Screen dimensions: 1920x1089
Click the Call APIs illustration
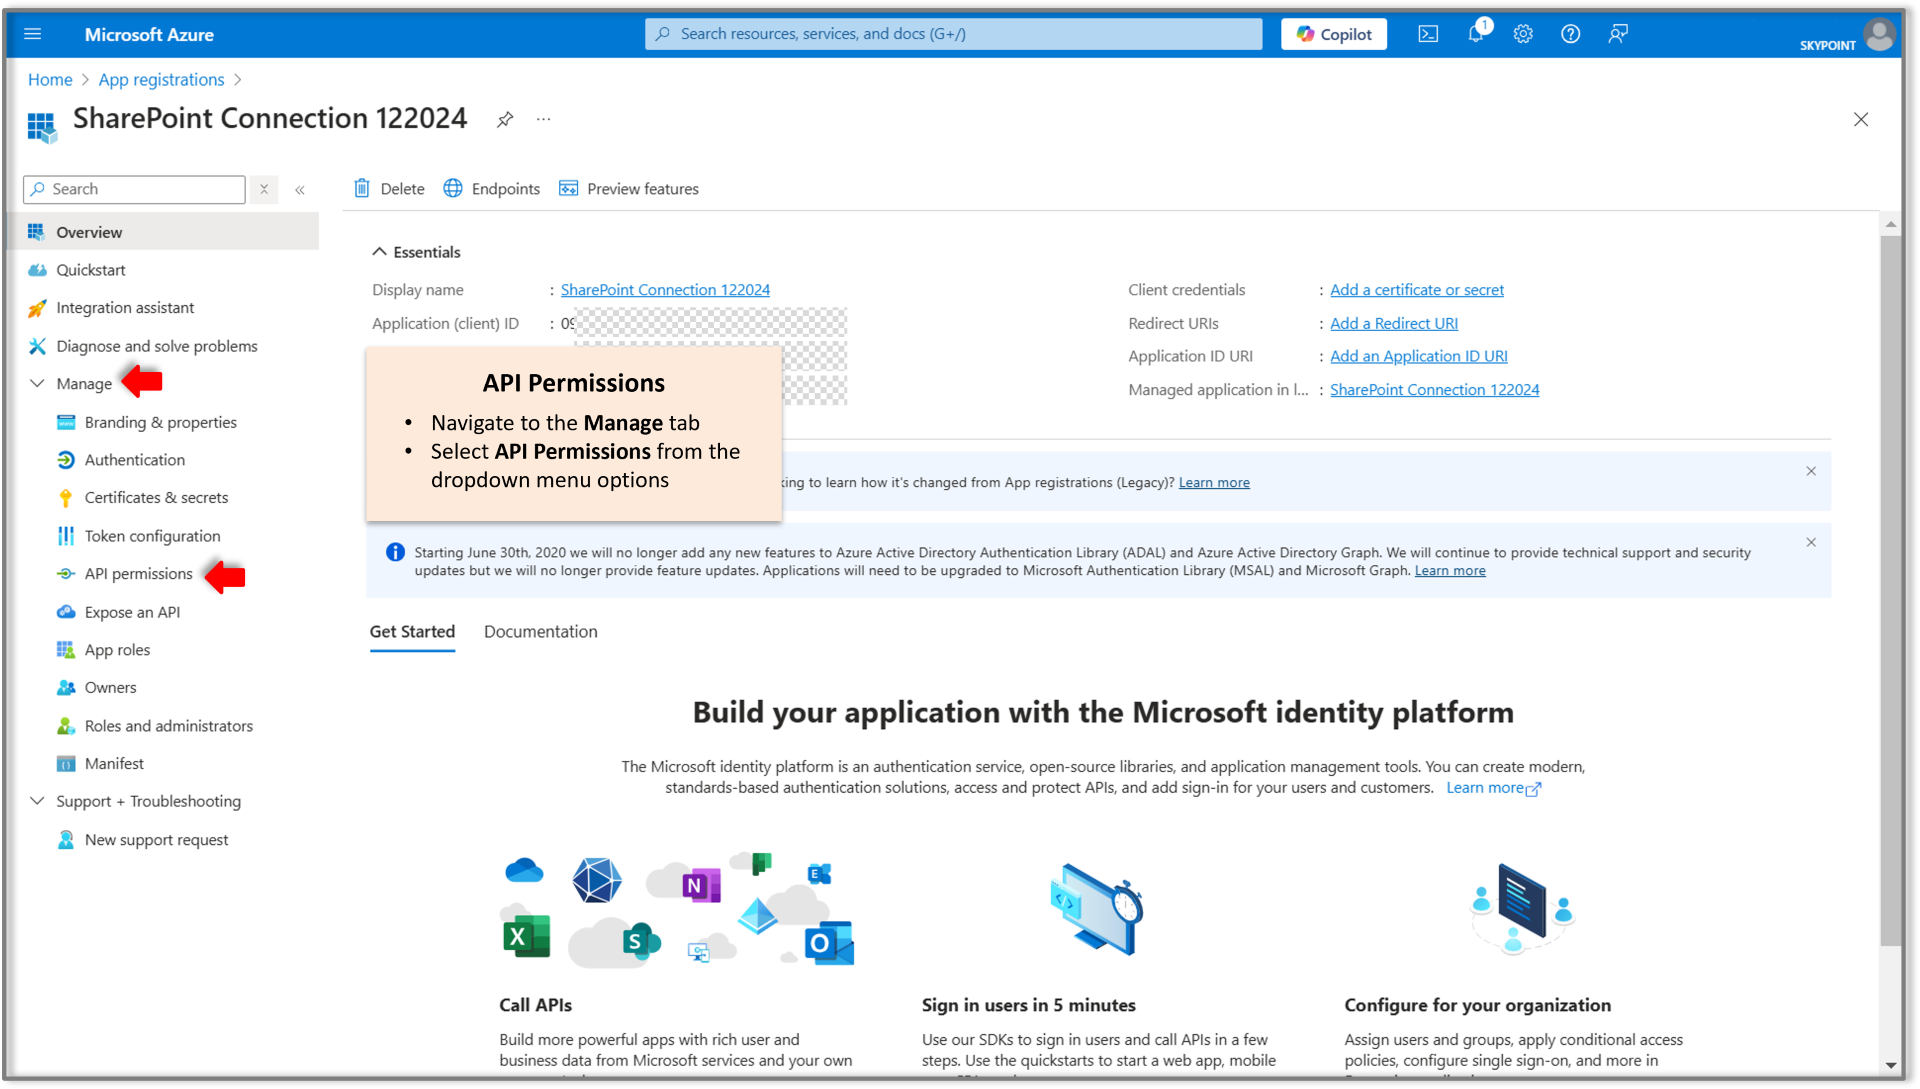pyautogui.click(x=678, y=911)
